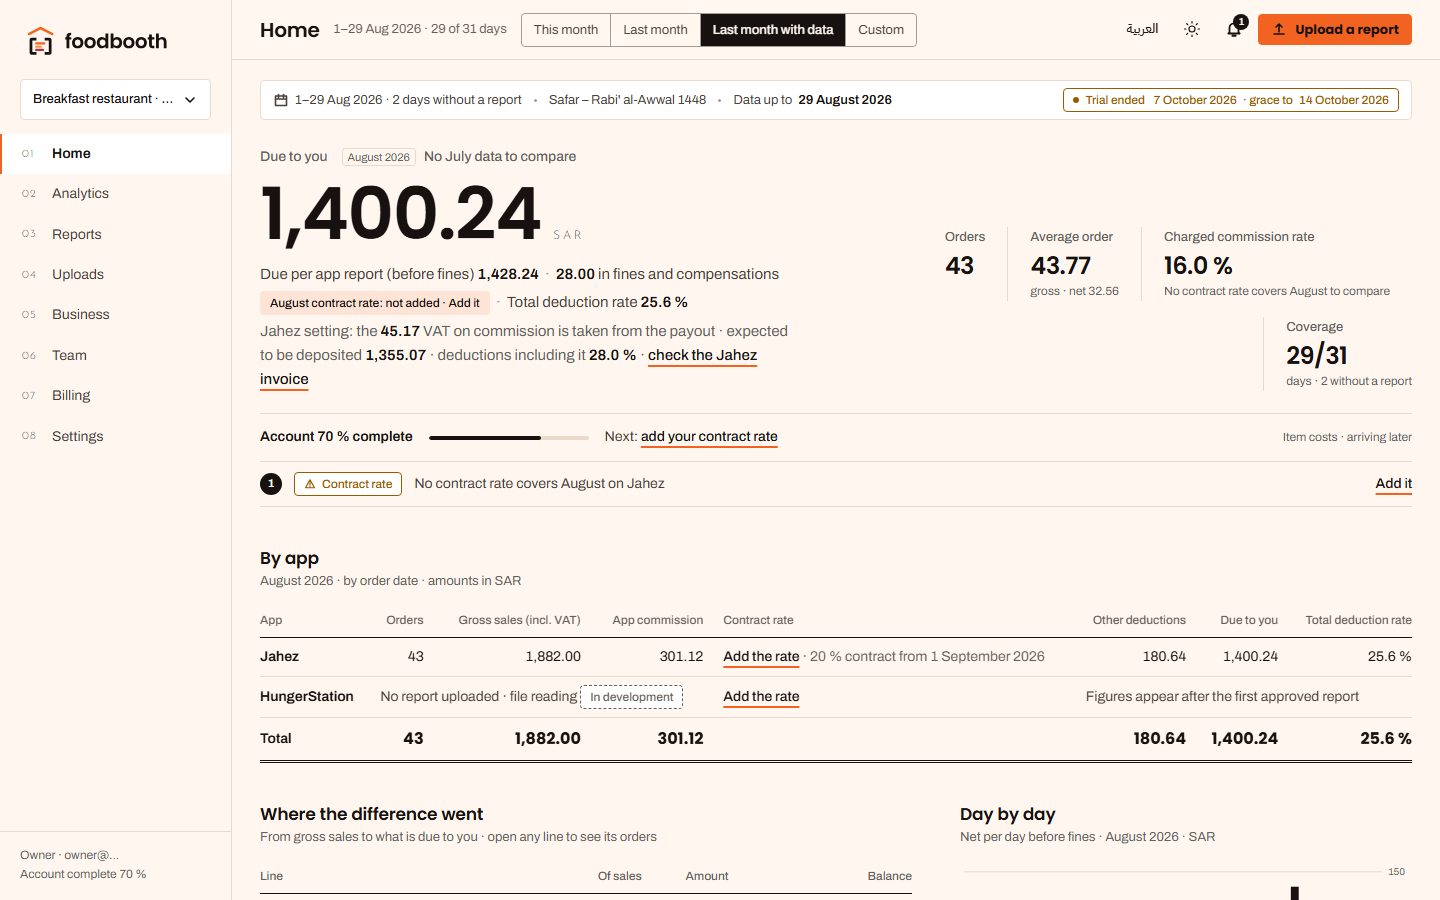Viewport: 1440px width, 900px height.
Task: Click the In development badge
Action: click(x=631, y=697)
